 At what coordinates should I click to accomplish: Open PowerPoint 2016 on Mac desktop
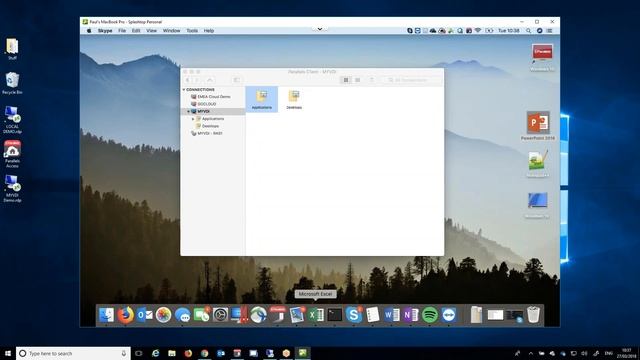tap(538, 126)
